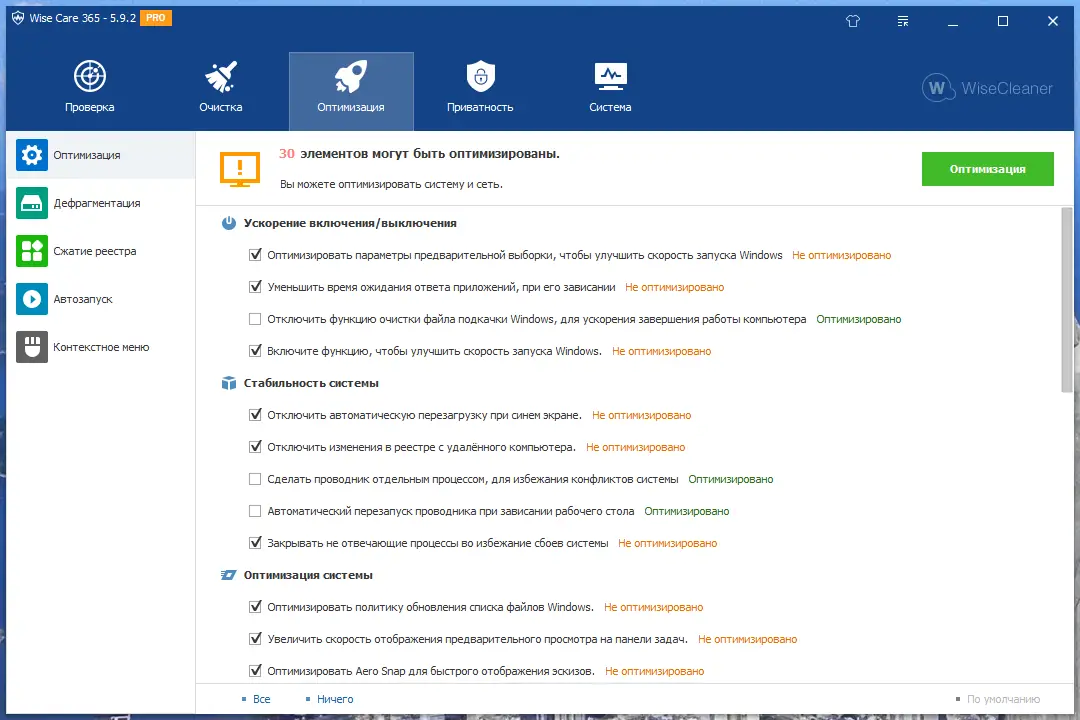
Task: Click text Вы можете оптимизировать систему и сеть
Action: coord(391,185)
